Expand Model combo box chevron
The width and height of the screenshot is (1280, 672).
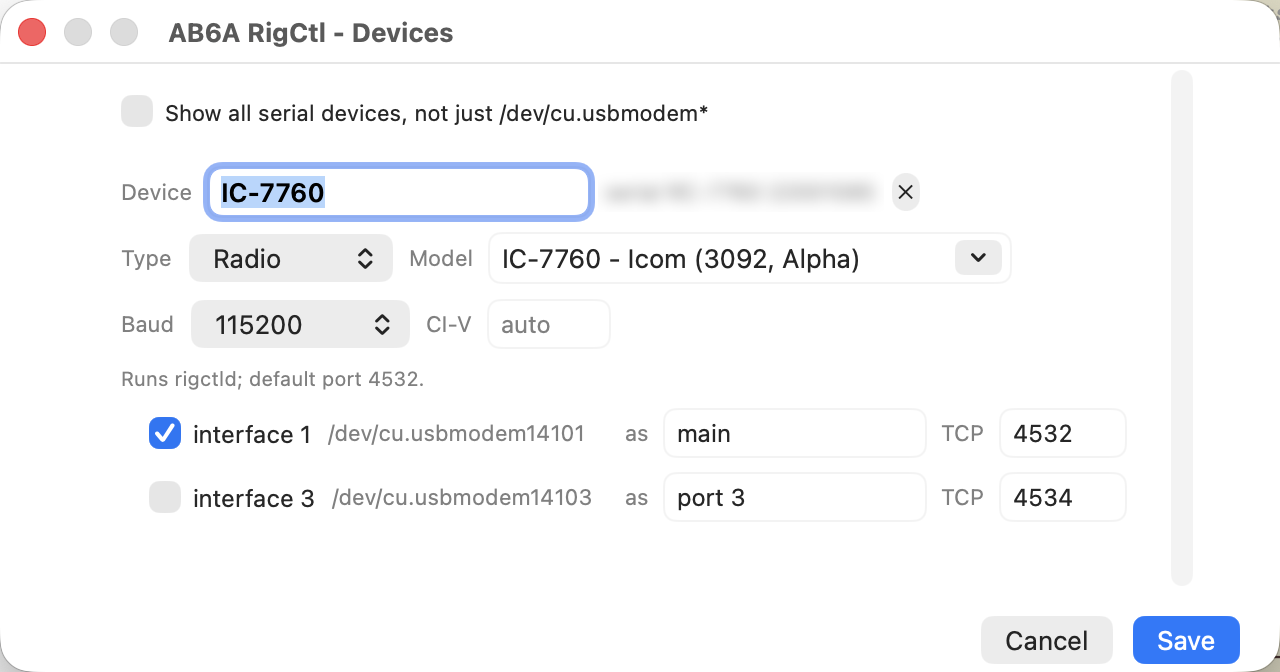(x=978, y=258)
